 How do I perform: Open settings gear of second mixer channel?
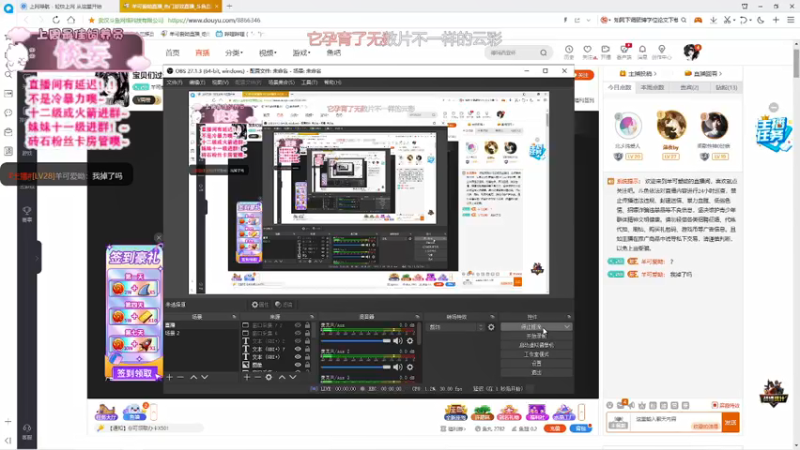click(410, 367)
